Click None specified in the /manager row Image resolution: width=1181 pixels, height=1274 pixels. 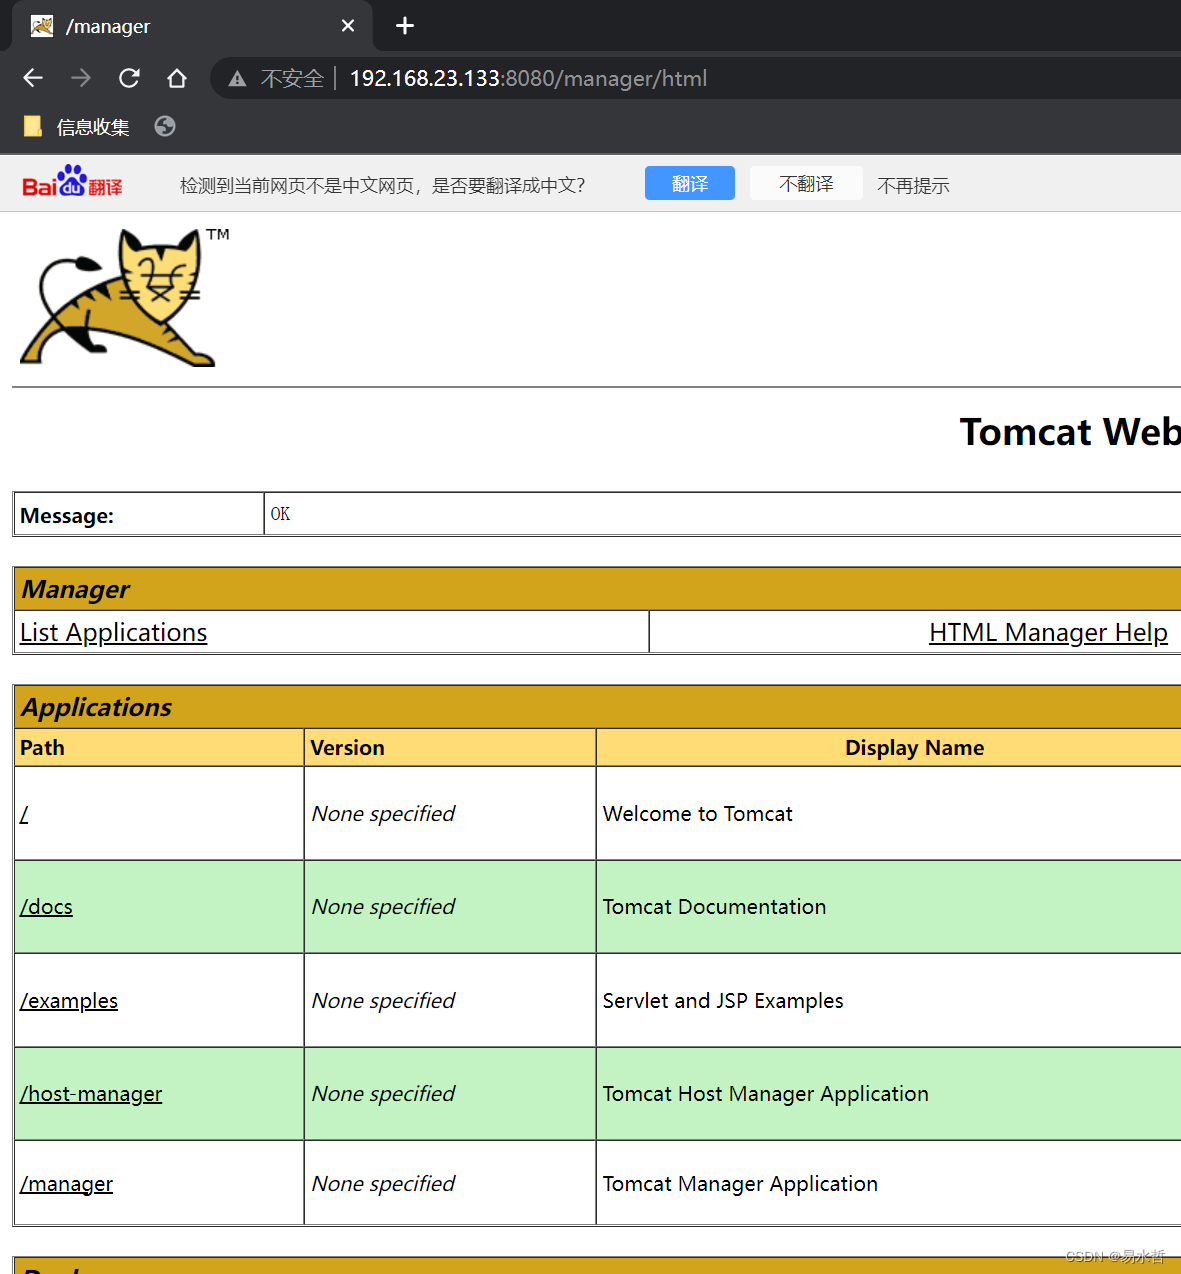(383, 1184)
